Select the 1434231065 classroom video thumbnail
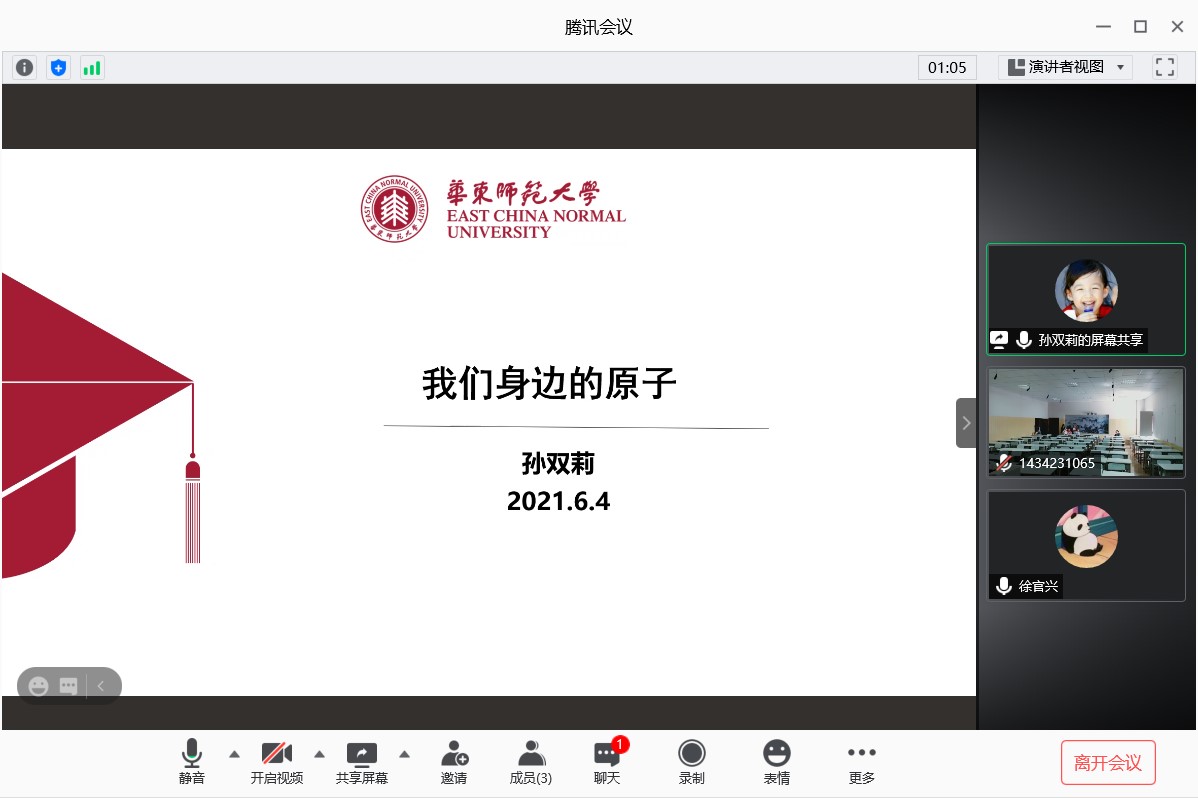 1086,422
